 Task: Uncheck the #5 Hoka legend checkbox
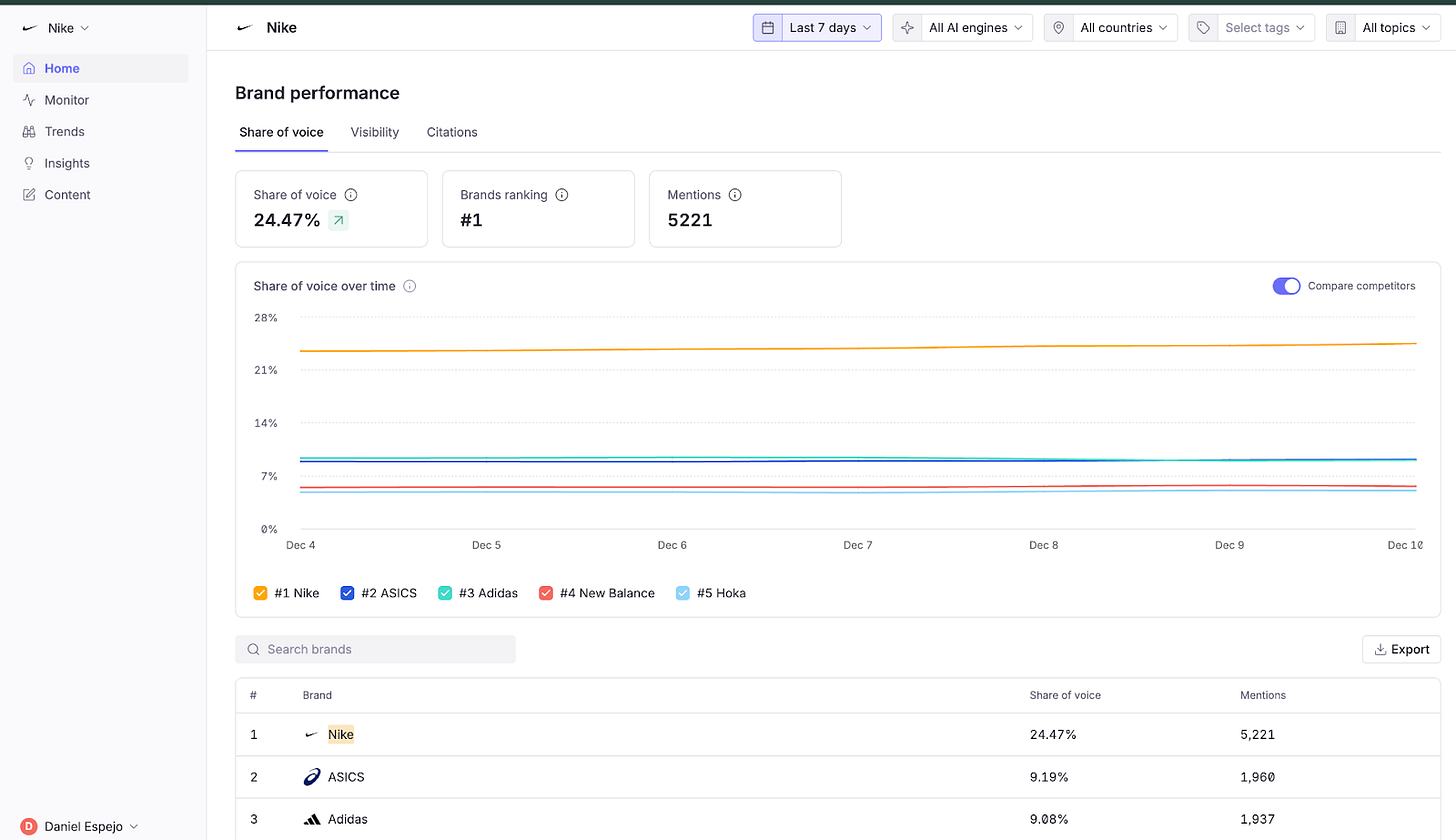(x=682, y=593)
